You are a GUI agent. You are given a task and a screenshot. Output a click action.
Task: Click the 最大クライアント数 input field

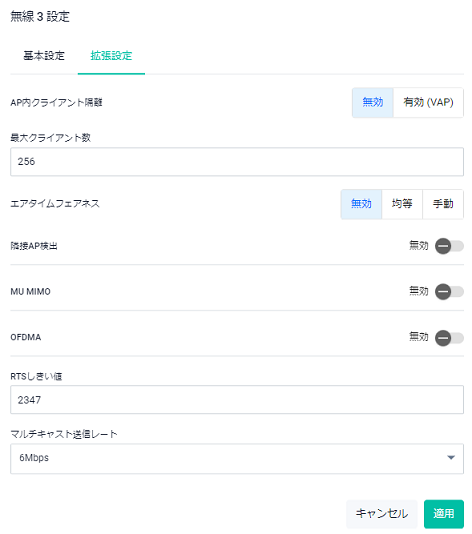pos(237,161)
